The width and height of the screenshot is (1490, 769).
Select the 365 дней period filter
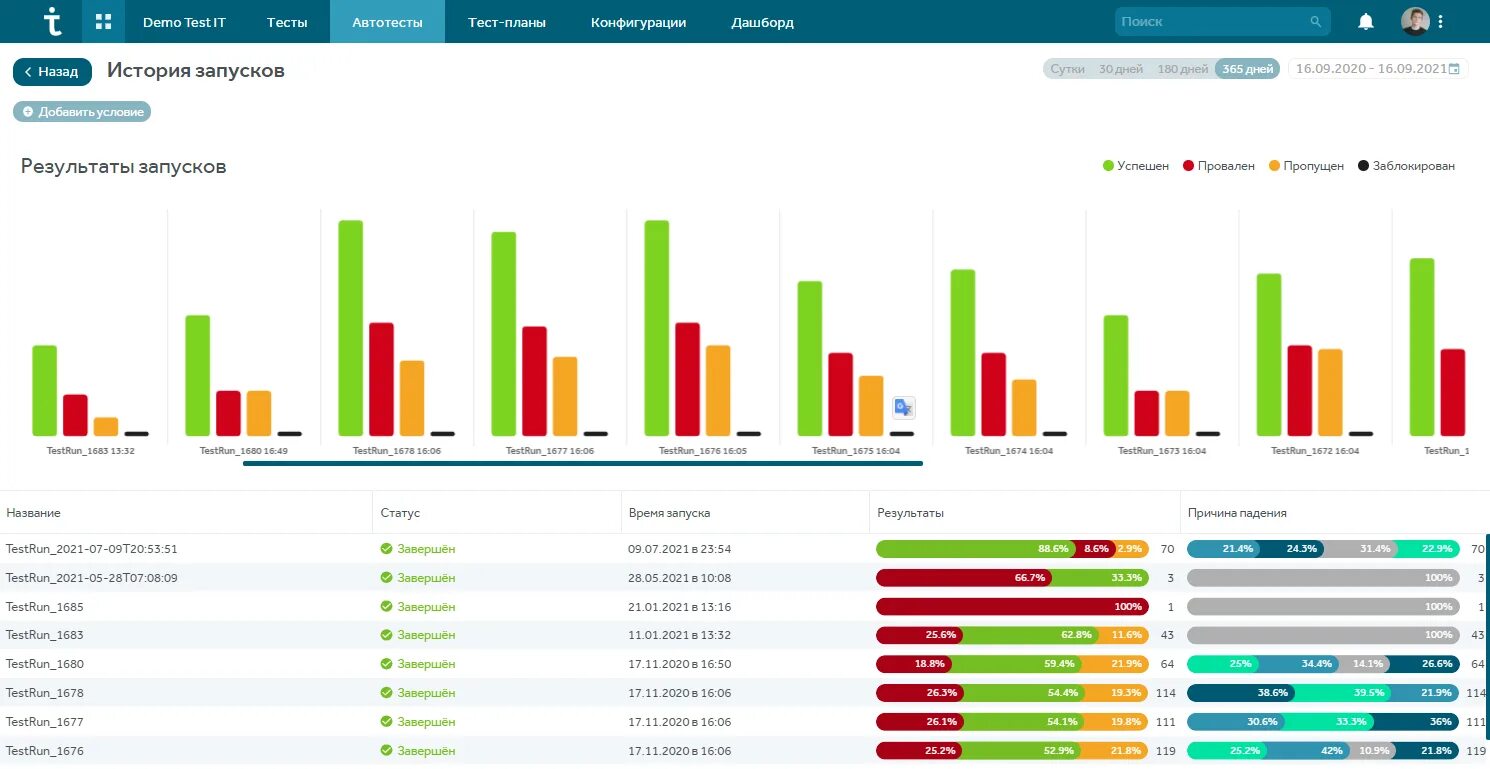[x=1247, y=69]
